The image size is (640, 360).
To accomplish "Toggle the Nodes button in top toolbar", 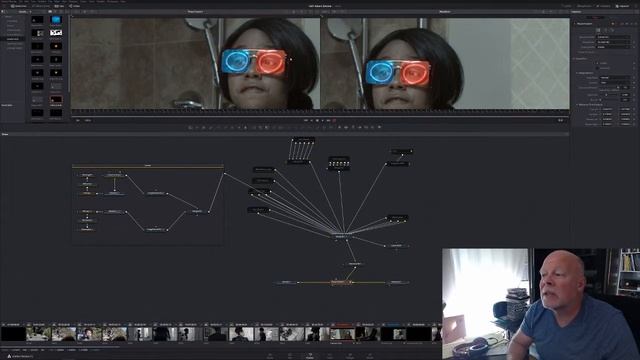I will [x=75, y=6].
